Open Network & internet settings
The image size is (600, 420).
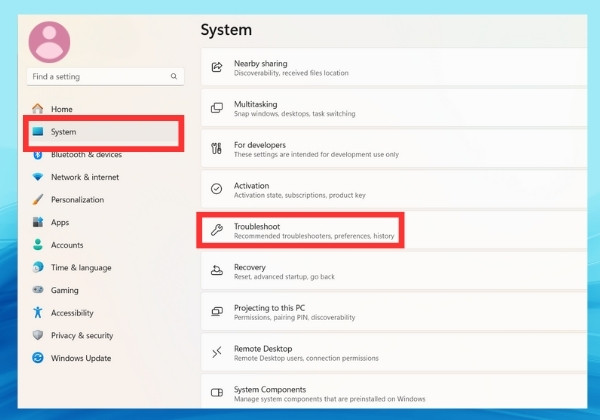[103, 177]
